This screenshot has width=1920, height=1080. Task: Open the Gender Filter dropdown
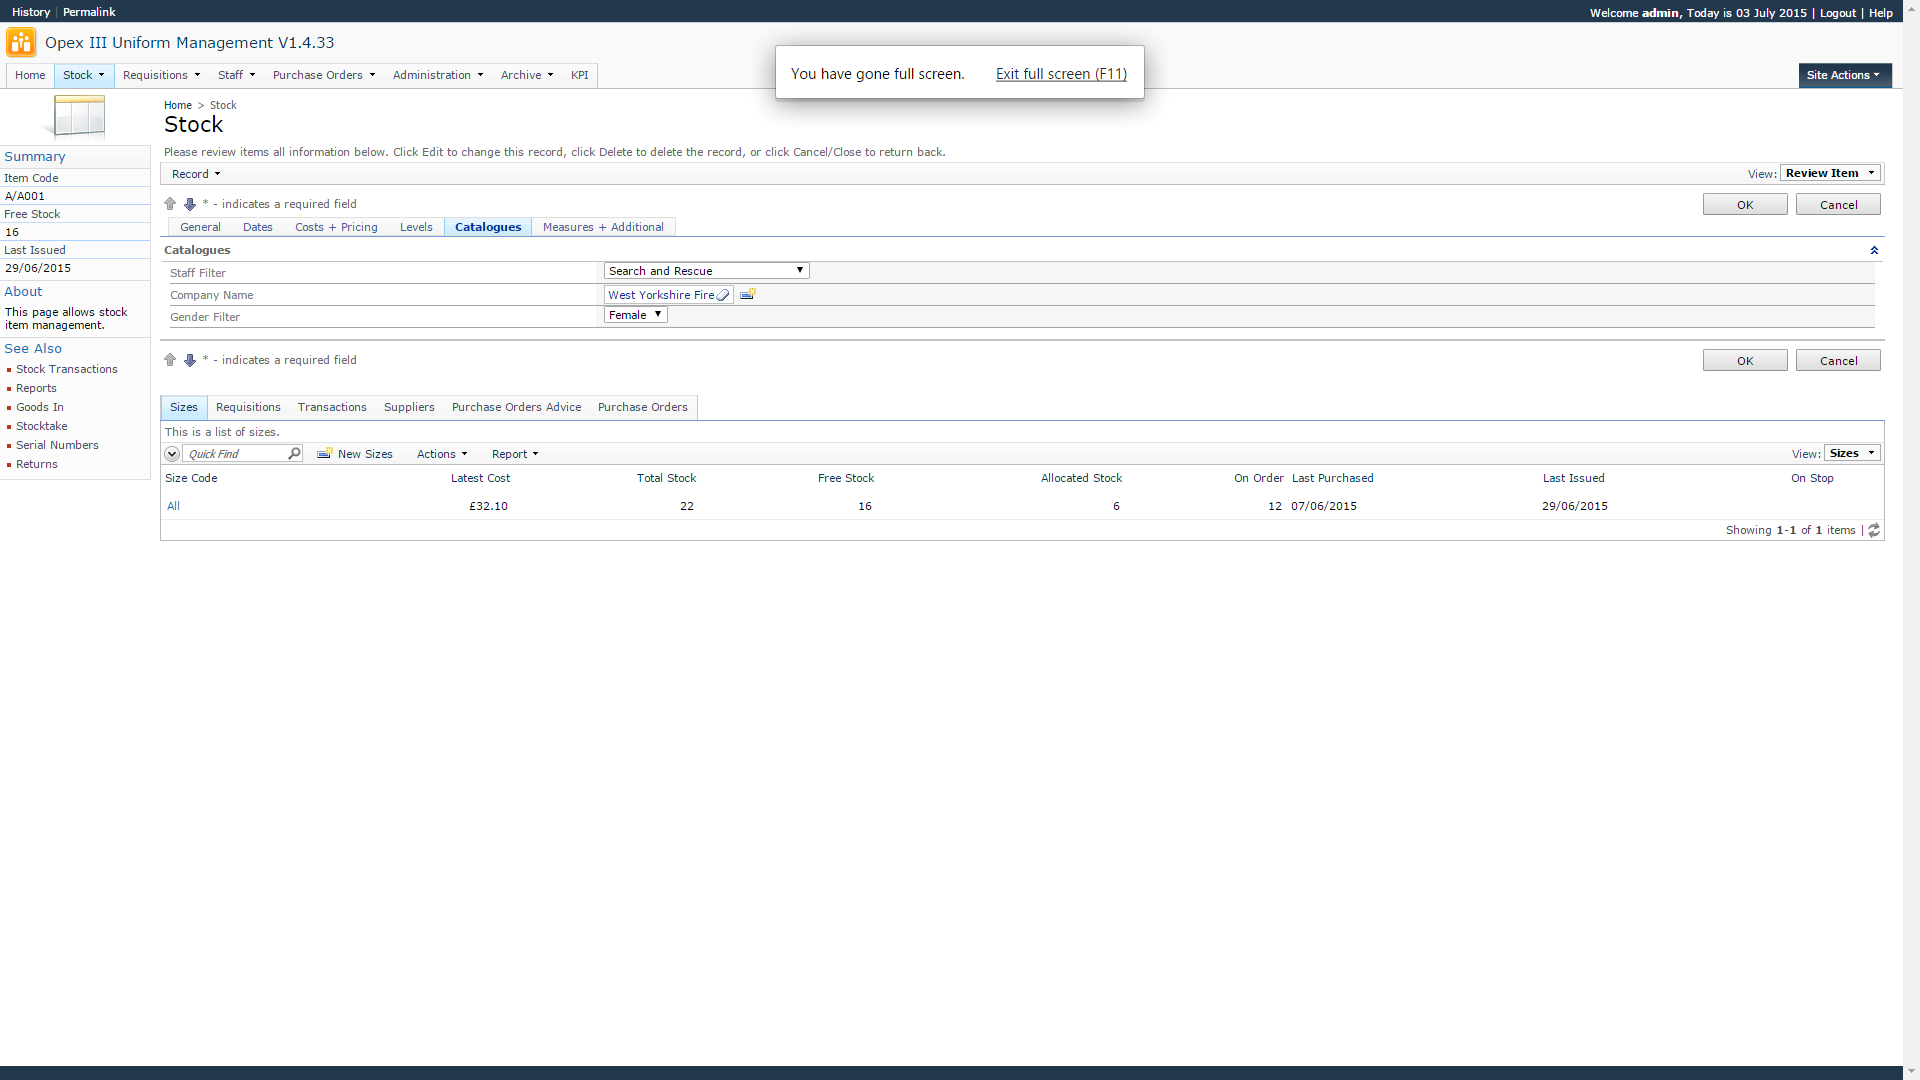coord(635,315)
